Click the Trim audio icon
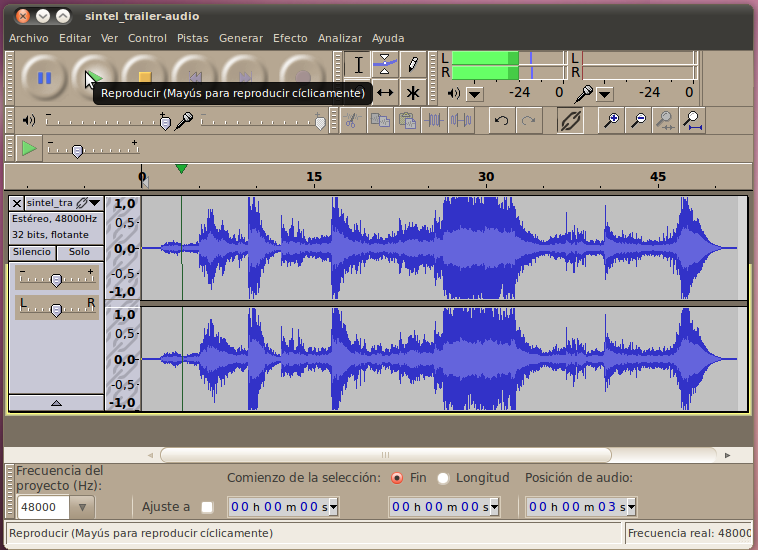 pyautogui.click(x=434, y=120)
